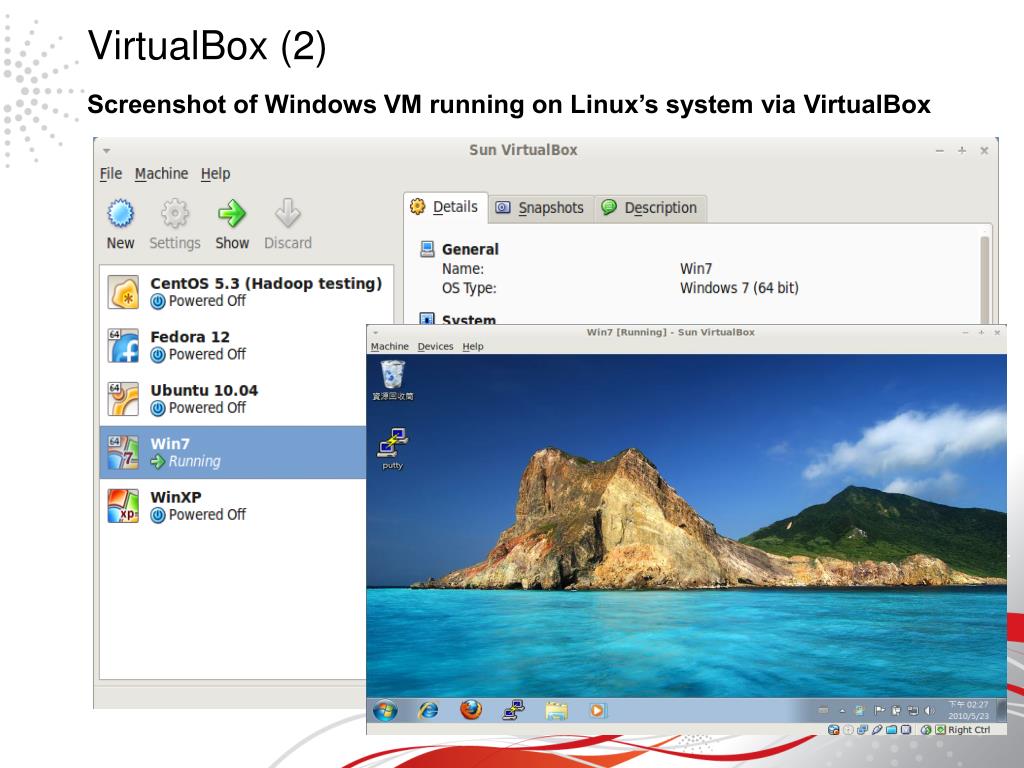The width and height of the screenshot is (1024, 768).
Task: Select the Fedora 12 VM icon
Action: (x=123, y=345)
